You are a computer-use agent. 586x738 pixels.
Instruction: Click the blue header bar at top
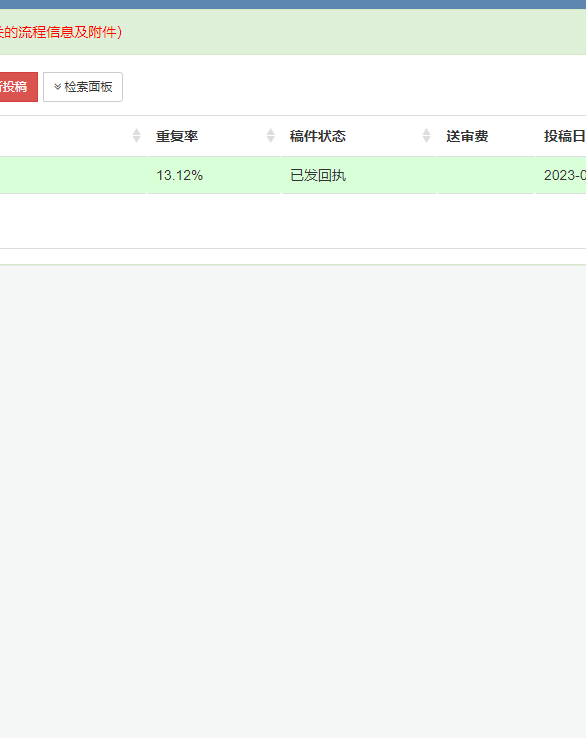pyautogui.click(x=293, y=4)
